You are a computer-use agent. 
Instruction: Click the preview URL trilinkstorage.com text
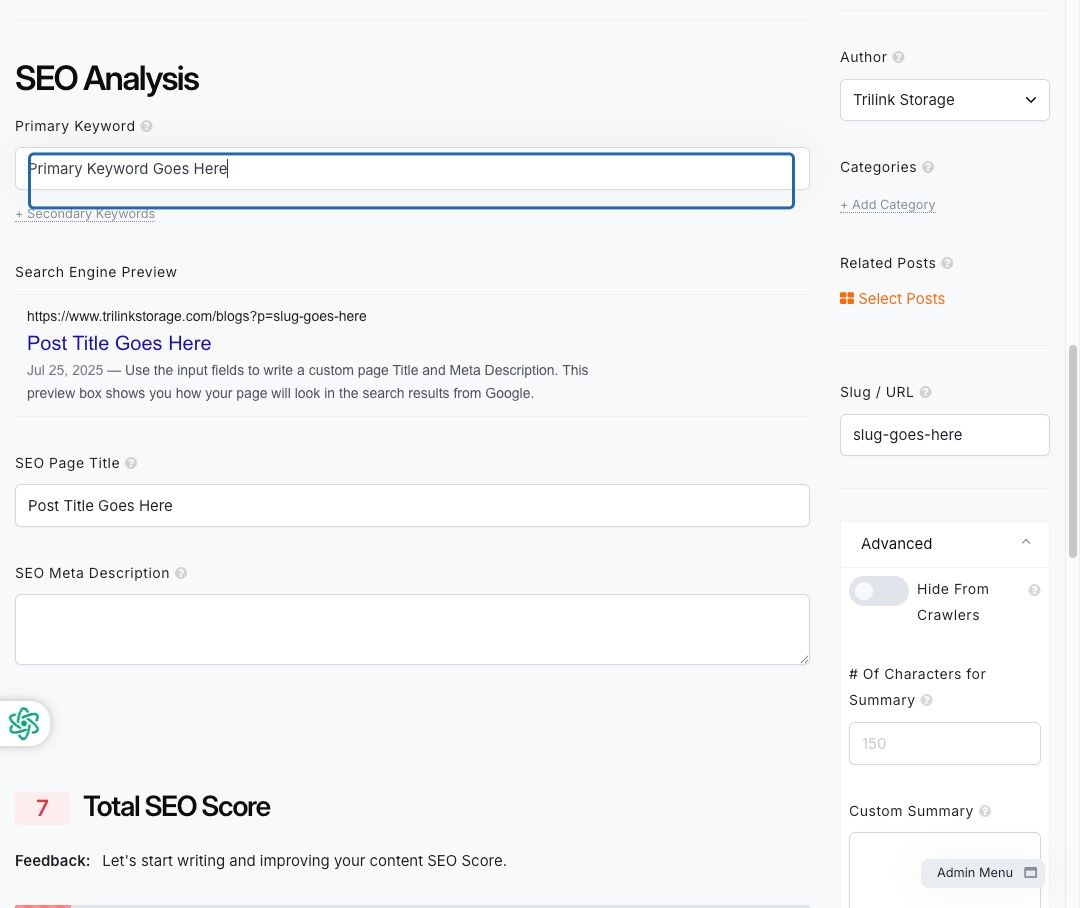(x=196, y=316)
